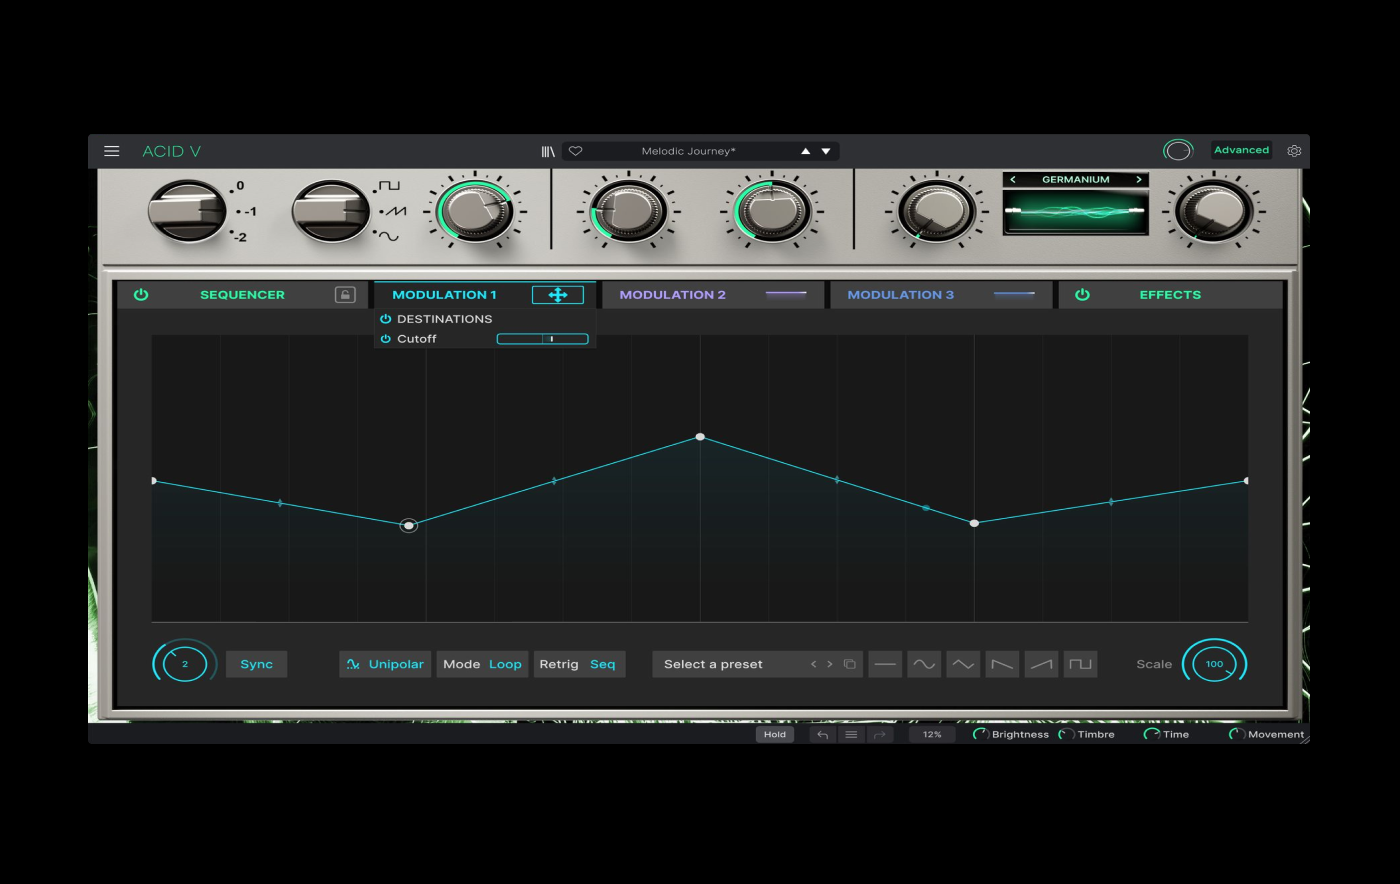
Task: Switch to the Modulation 2 tab
Action: coord(714,295)
